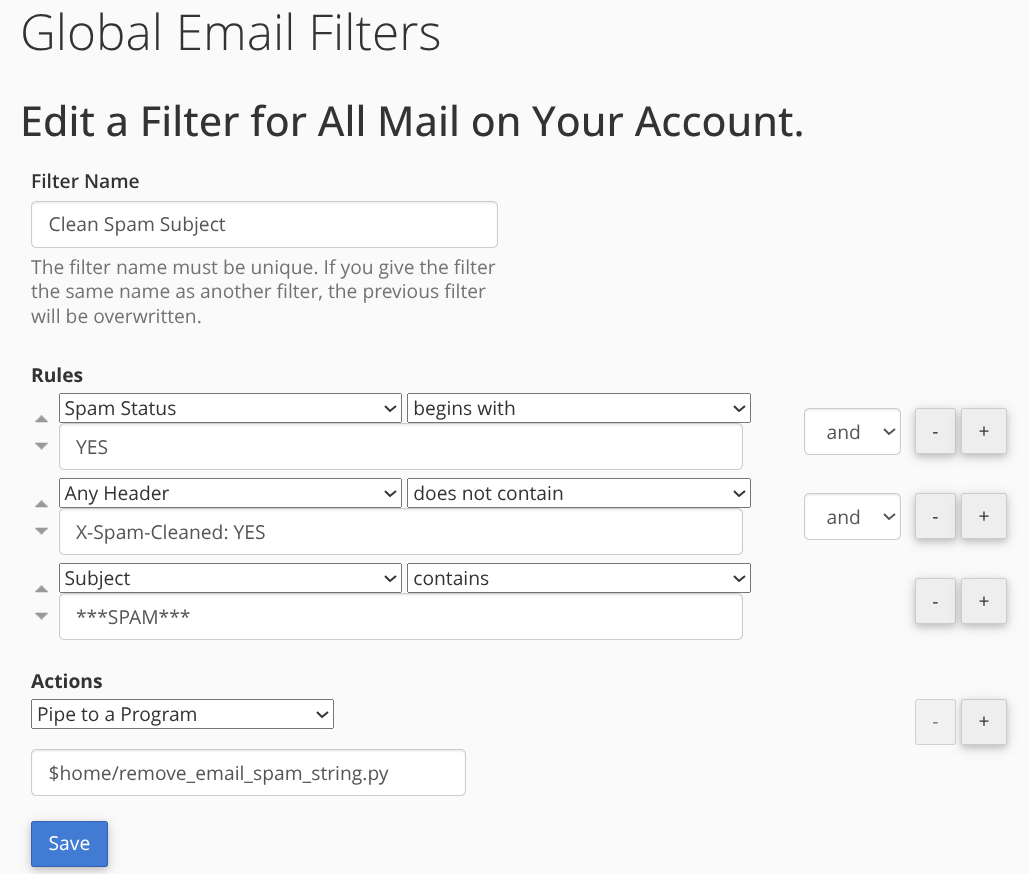Open the Subject field dropdown

click(230, 579)
